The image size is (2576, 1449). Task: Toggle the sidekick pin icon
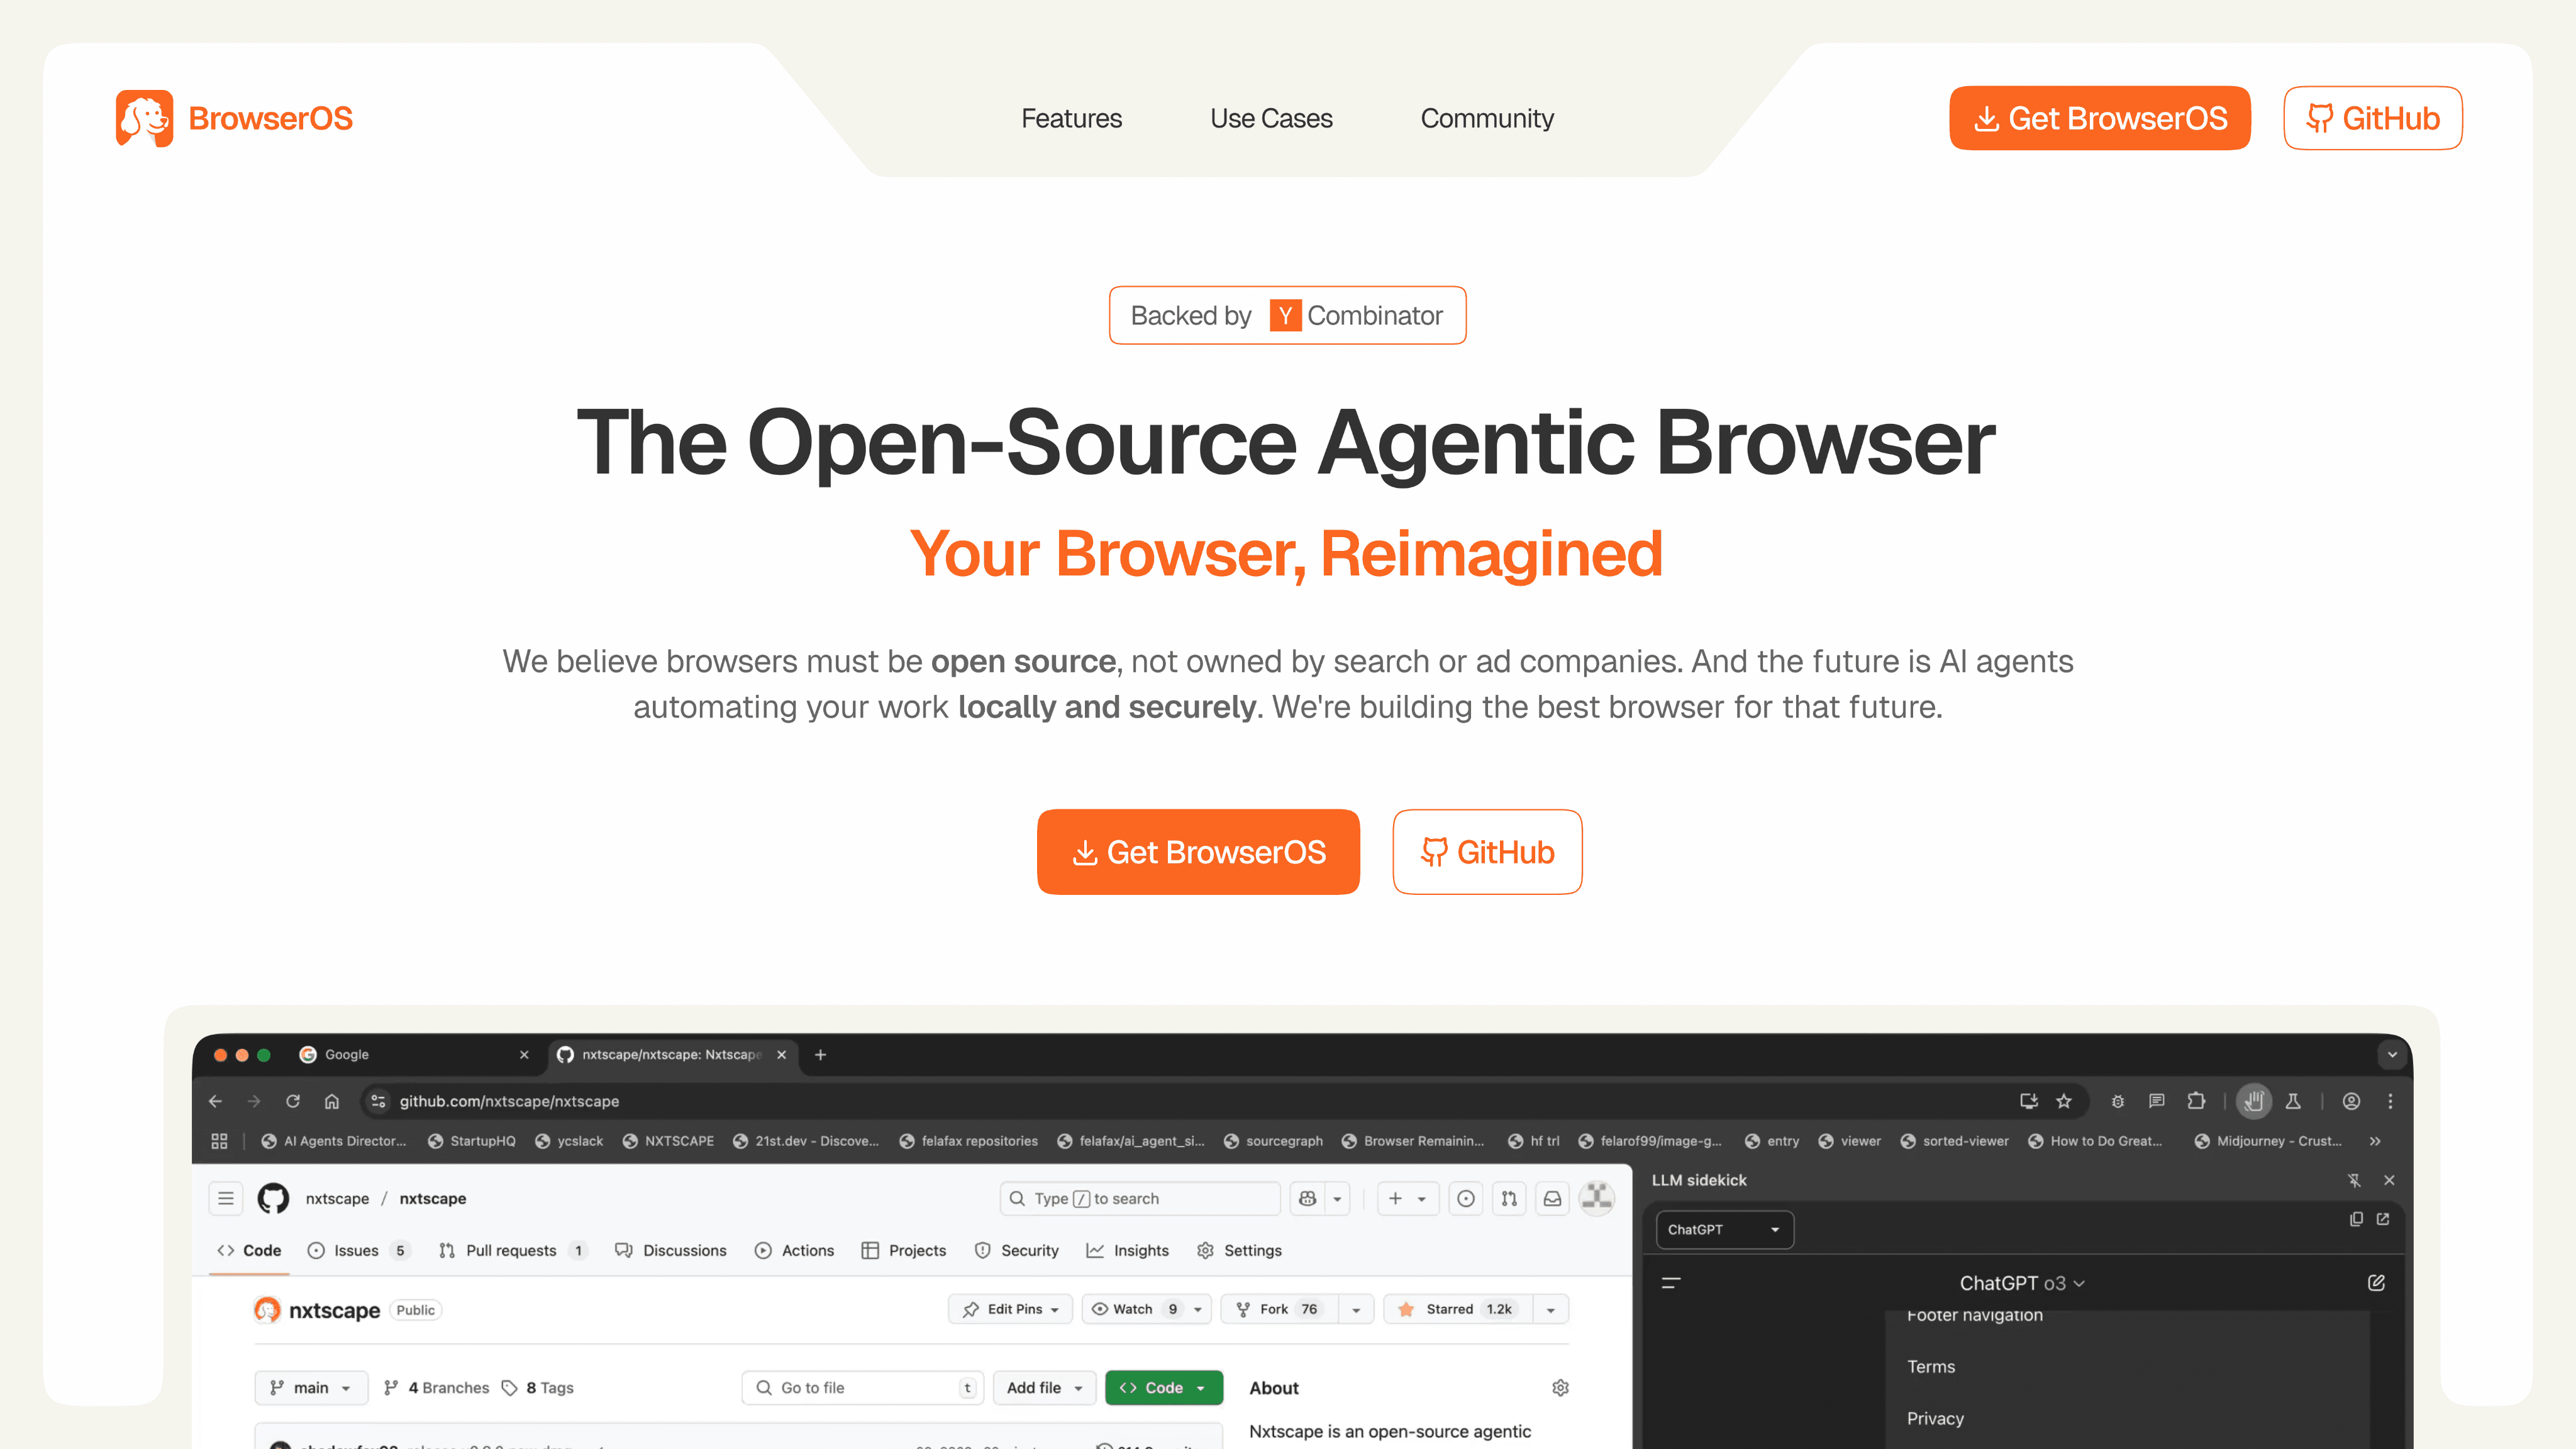tap(2354, 1180)
